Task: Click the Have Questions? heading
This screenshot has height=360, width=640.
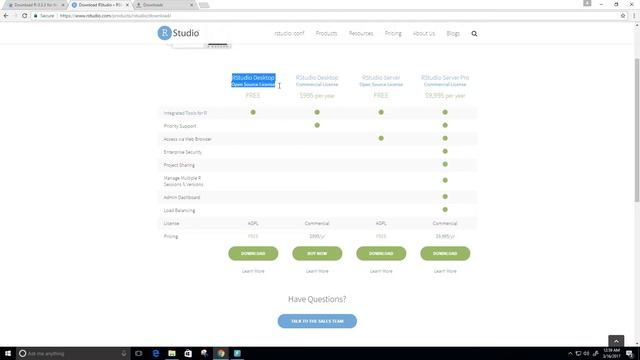Action: click(317, 299)
